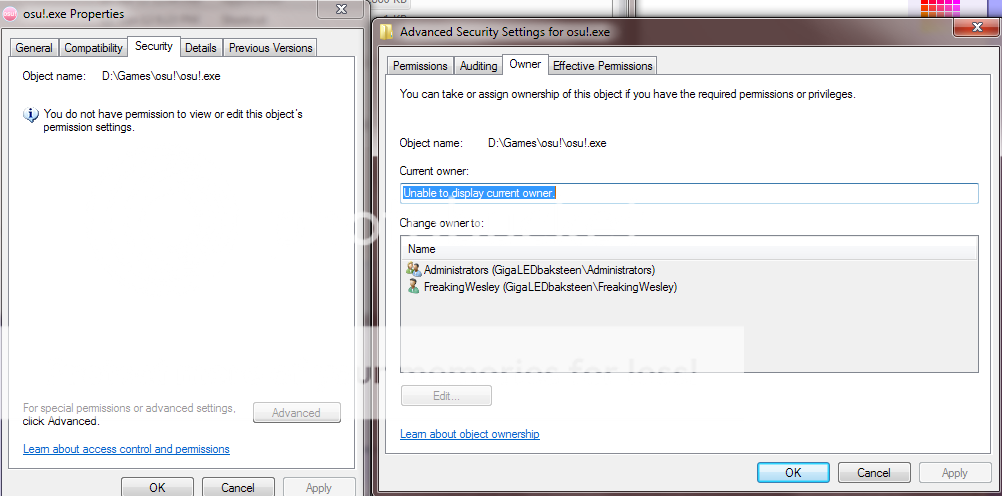The image size is (1002, 496).
Task: Click the FreakingWesley user icon
Action: click(x=413, y=286)
